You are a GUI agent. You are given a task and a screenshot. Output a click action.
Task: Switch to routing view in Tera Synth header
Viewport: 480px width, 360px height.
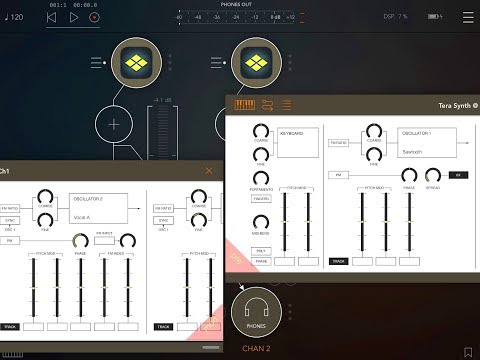[267, 105]
